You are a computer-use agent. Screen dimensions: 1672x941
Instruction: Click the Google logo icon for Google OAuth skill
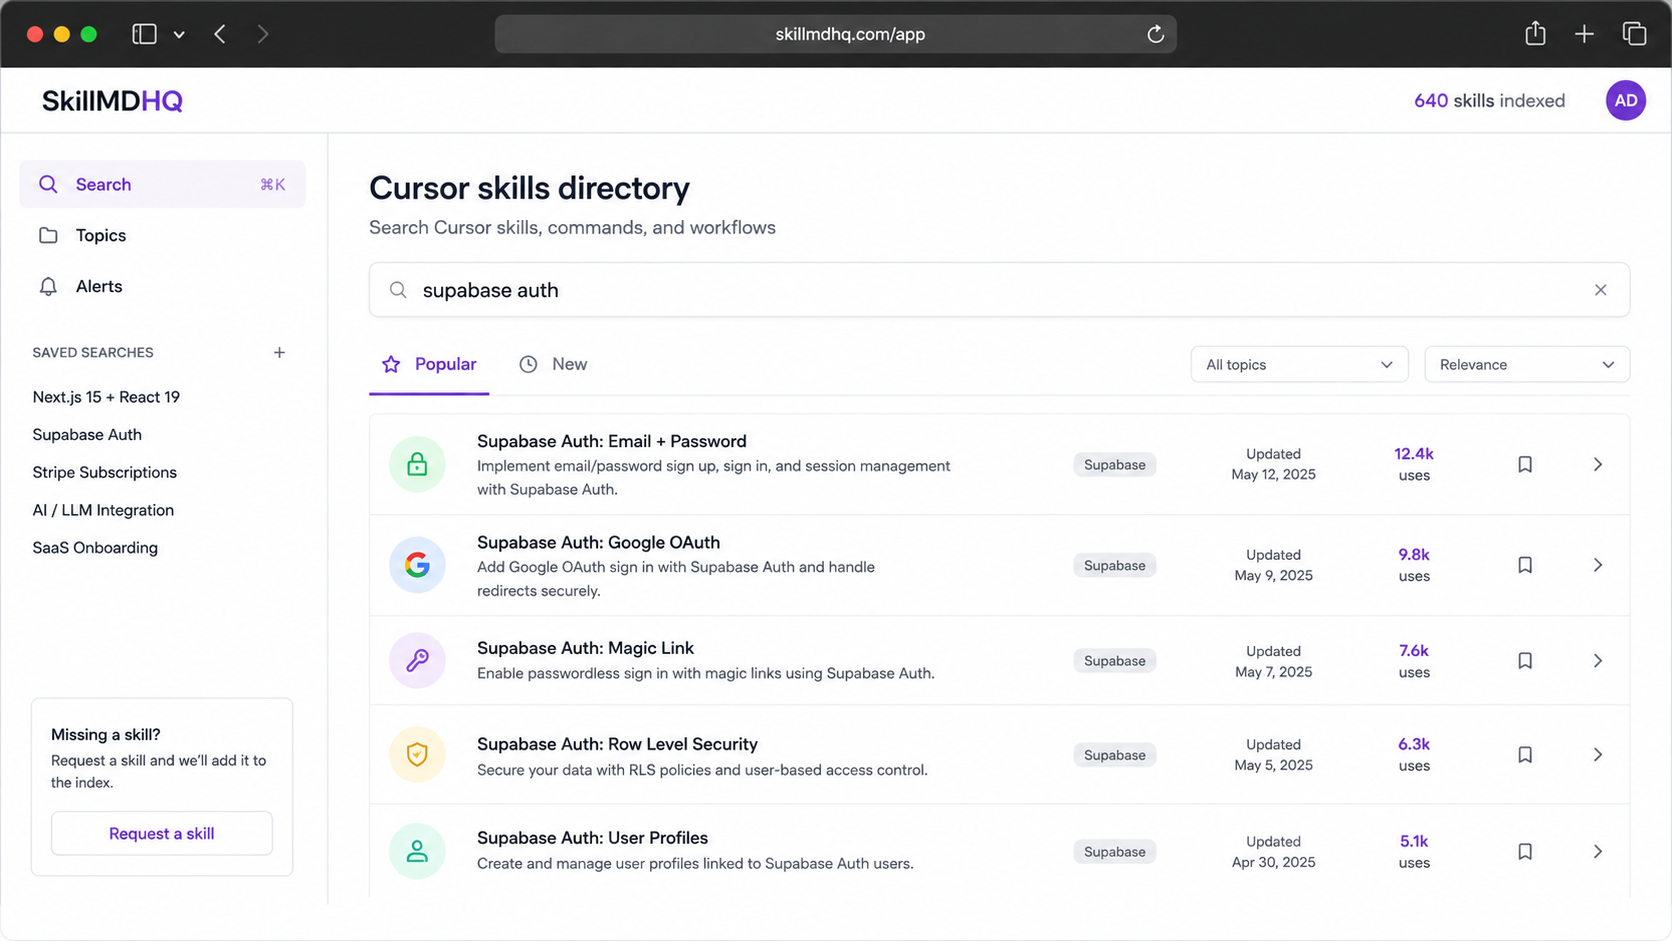pos(417,565)
